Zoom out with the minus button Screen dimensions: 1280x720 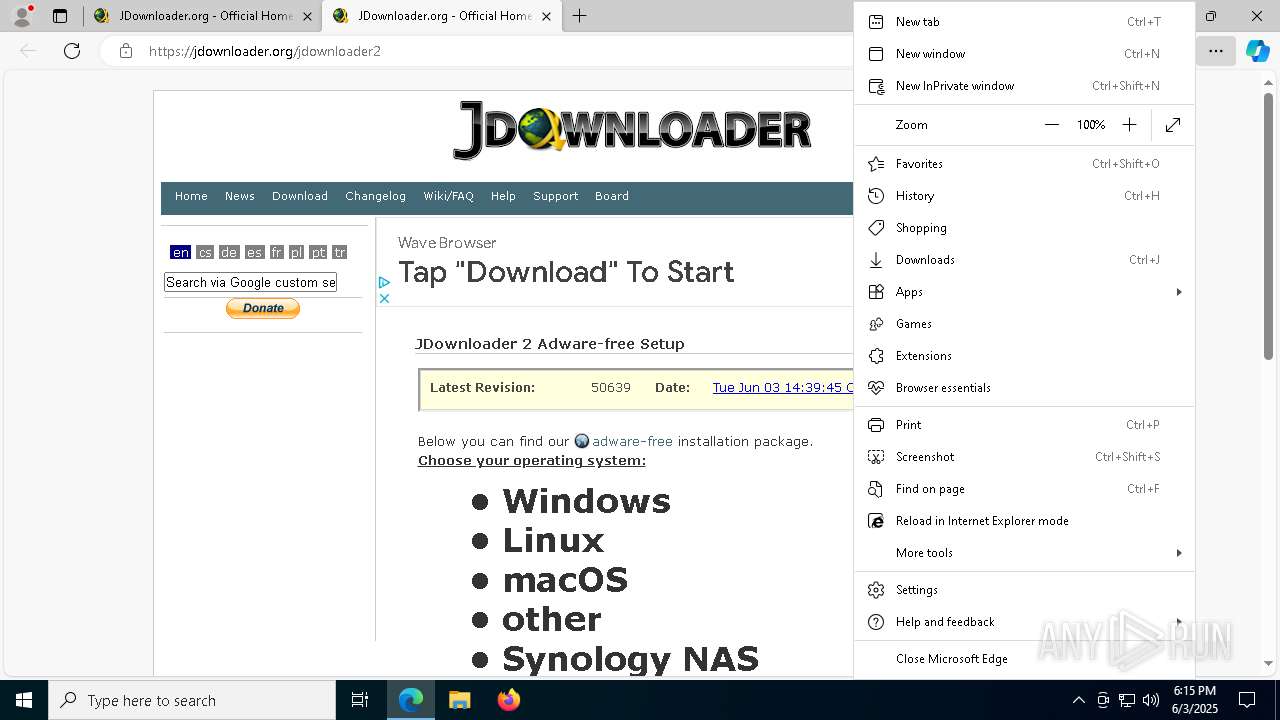pos(1051,125)
